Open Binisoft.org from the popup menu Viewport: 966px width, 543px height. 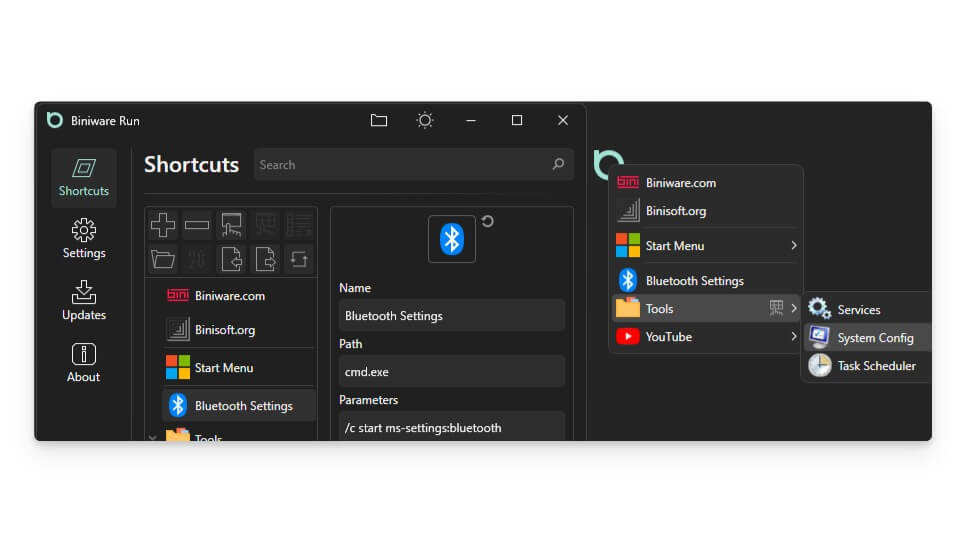(706, 211)
